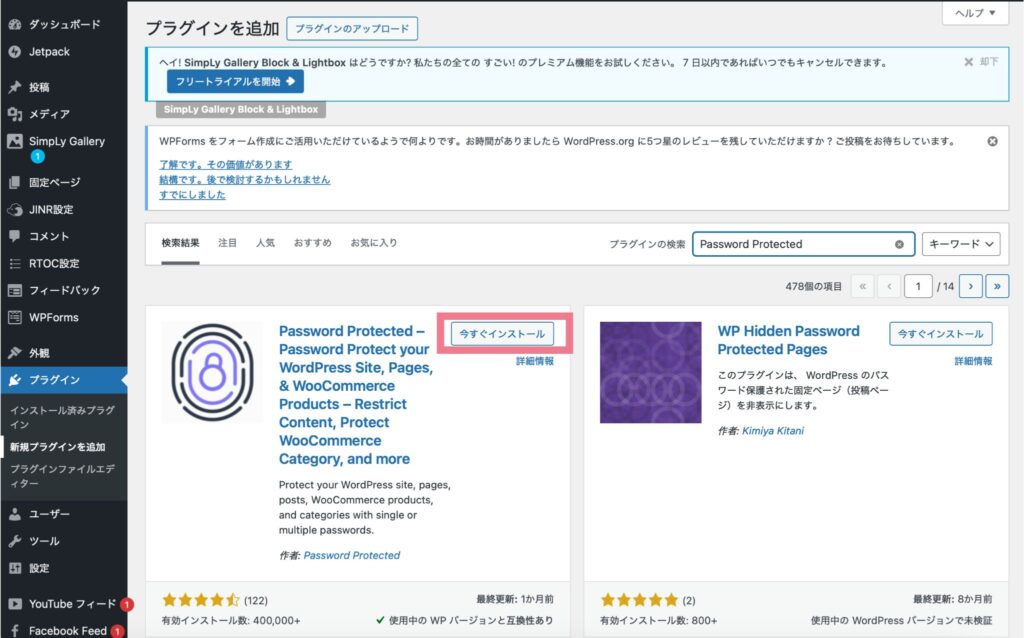
Task: Jump to last results page
Action: click(x=997, y=286)
